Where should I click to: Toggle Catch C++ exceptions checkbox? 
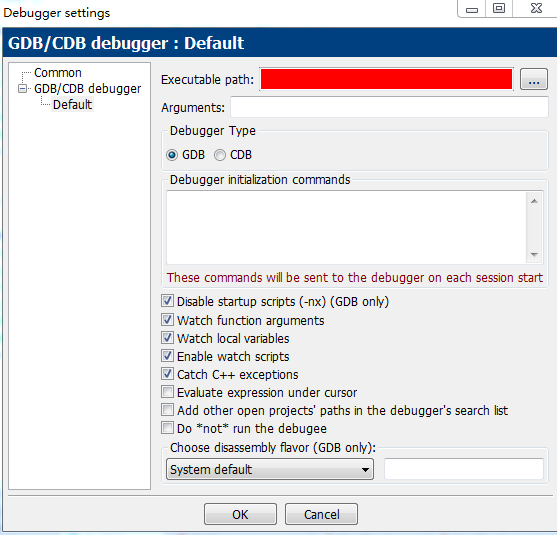click(x=167, y=374)
